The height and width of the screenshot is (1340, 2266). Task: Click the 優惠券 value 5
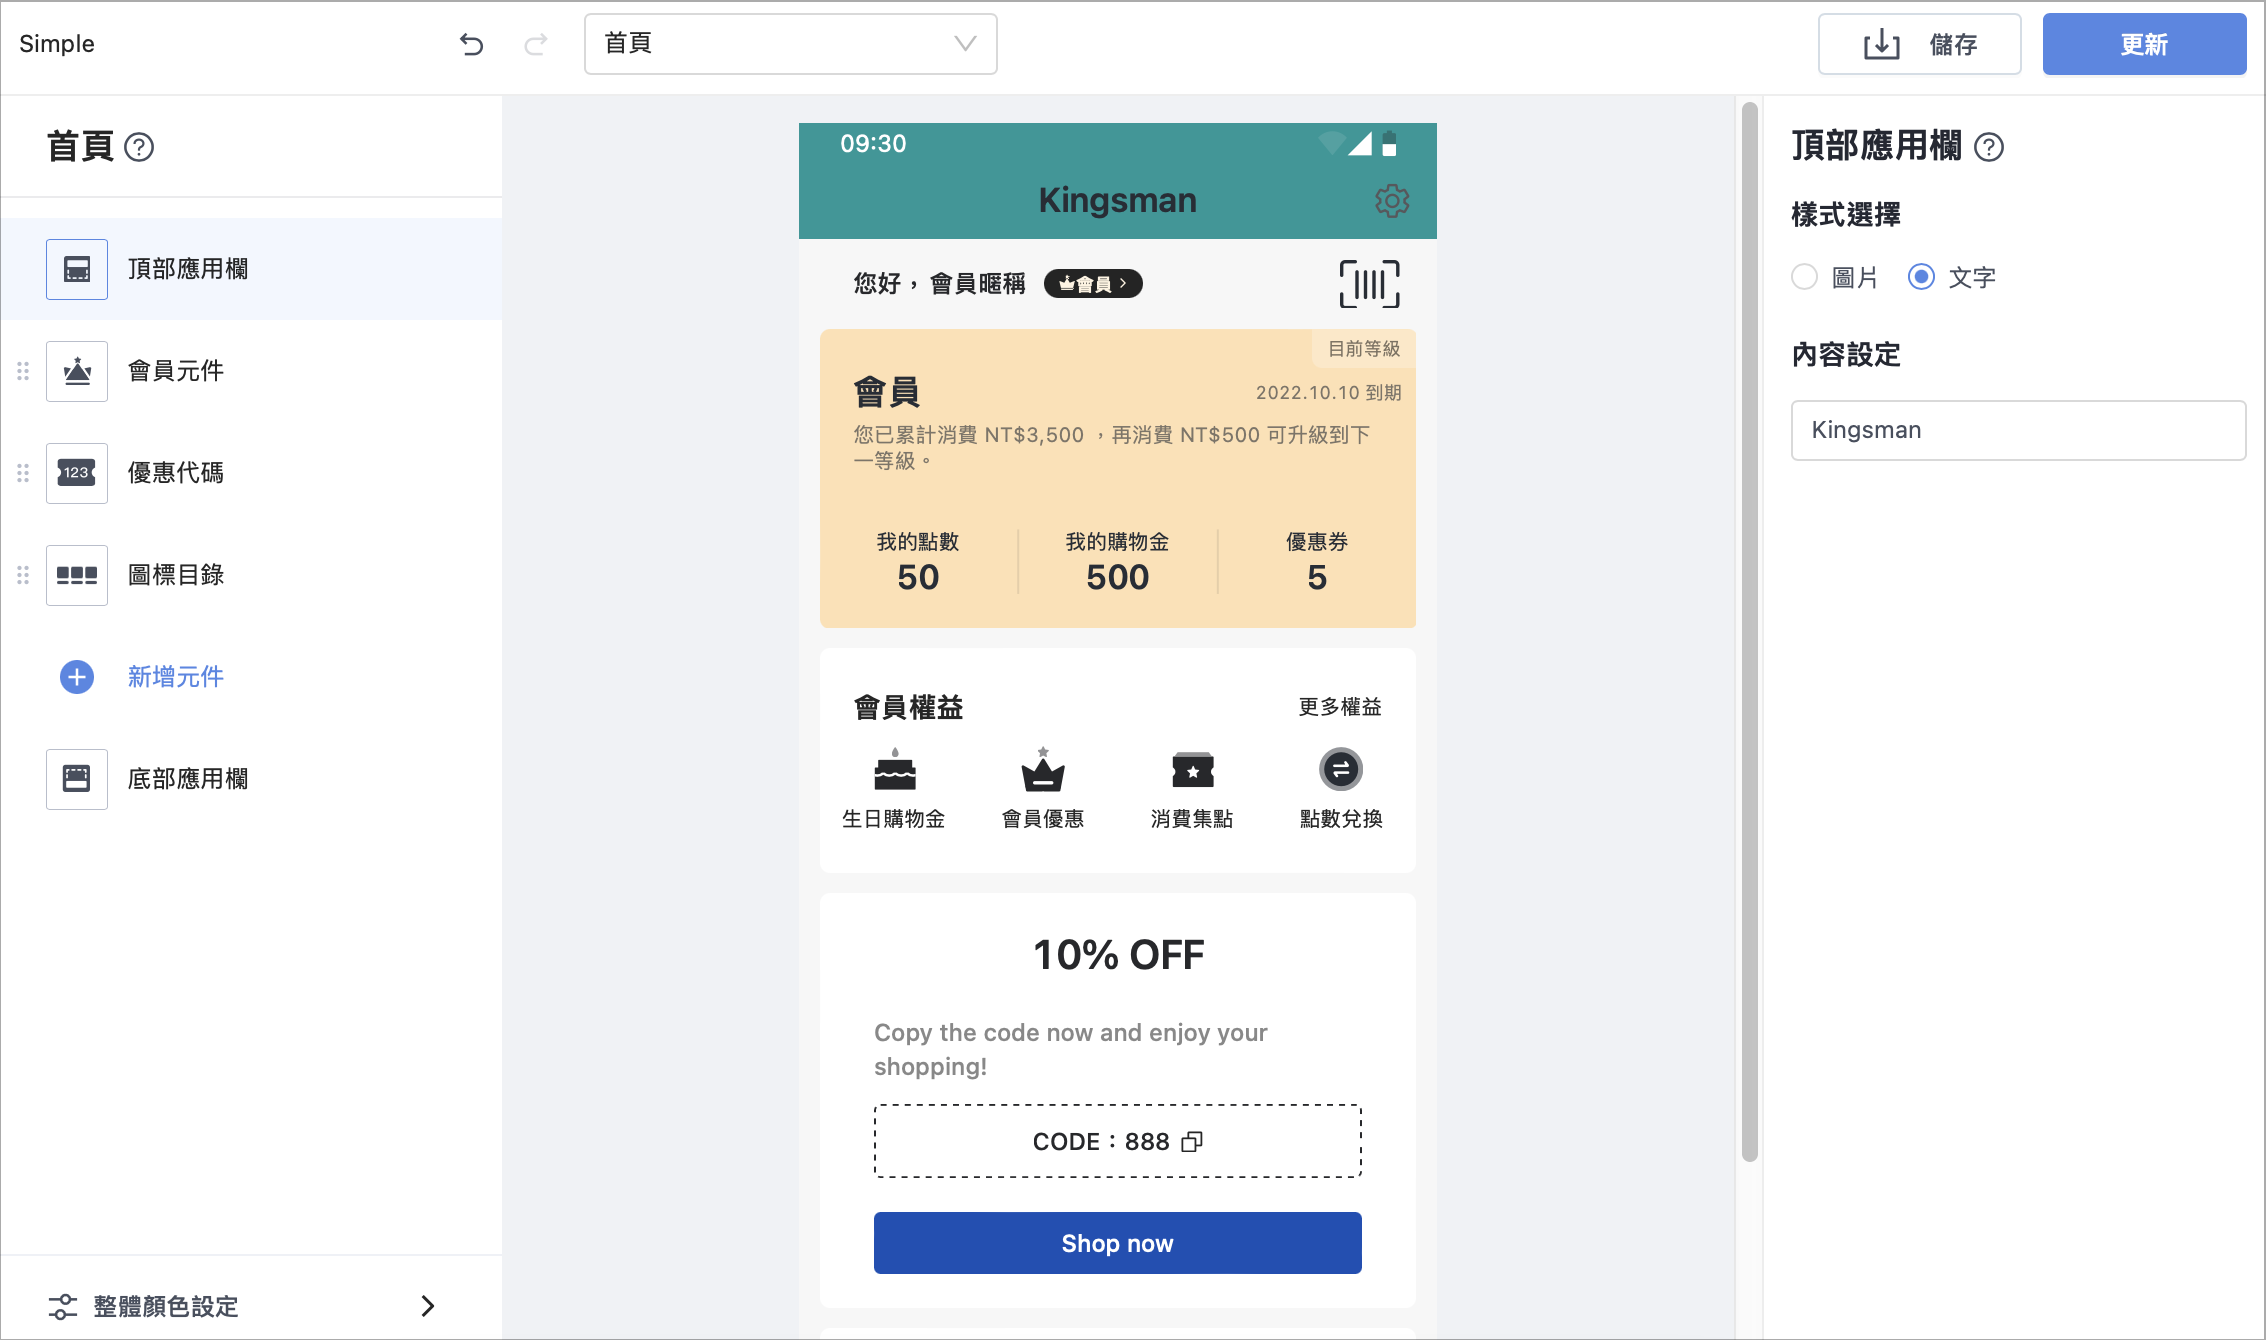coord(1317,577)
